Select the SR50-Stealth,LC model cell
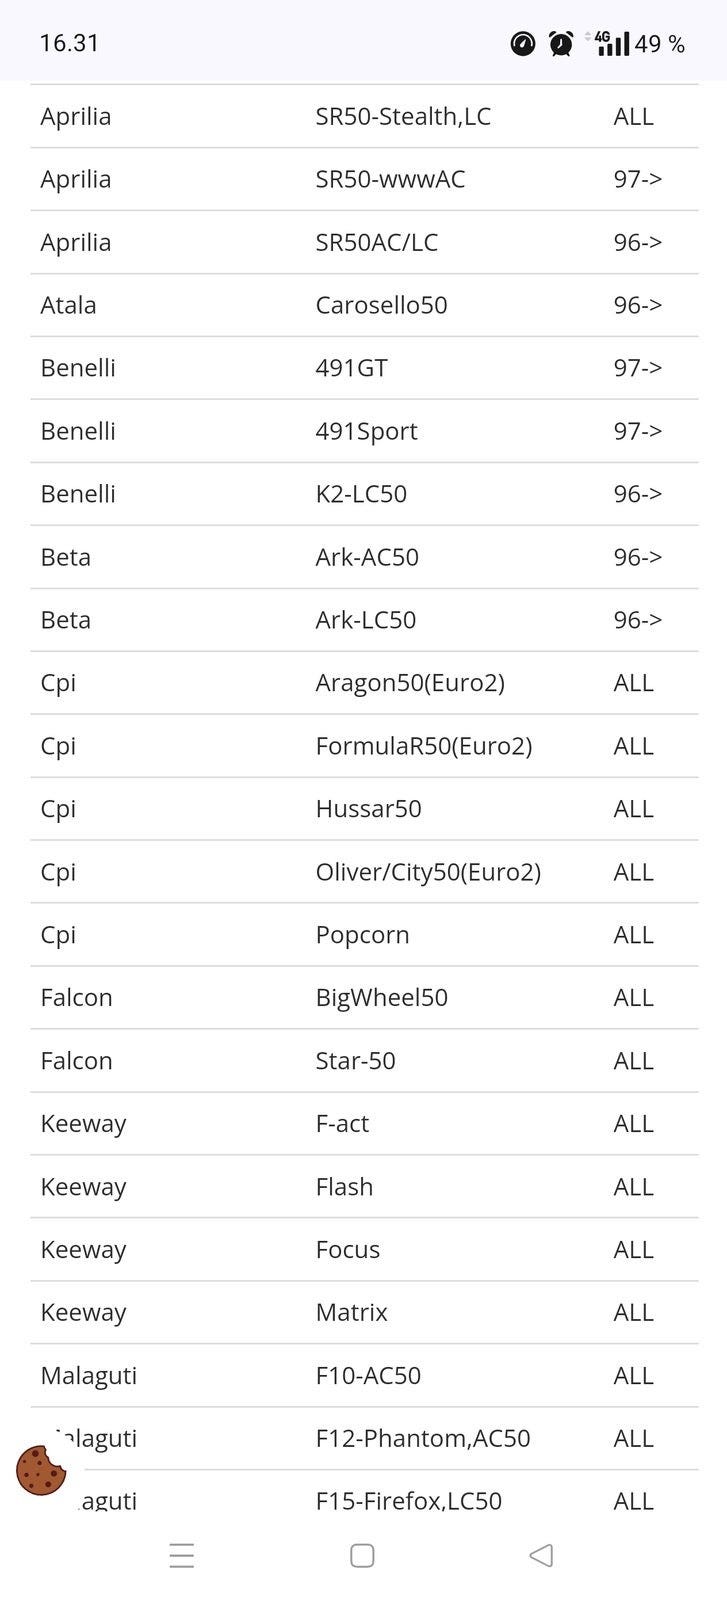Image resolution: width=727 pixels, height=1600 pixels. (x=403, y=117)
